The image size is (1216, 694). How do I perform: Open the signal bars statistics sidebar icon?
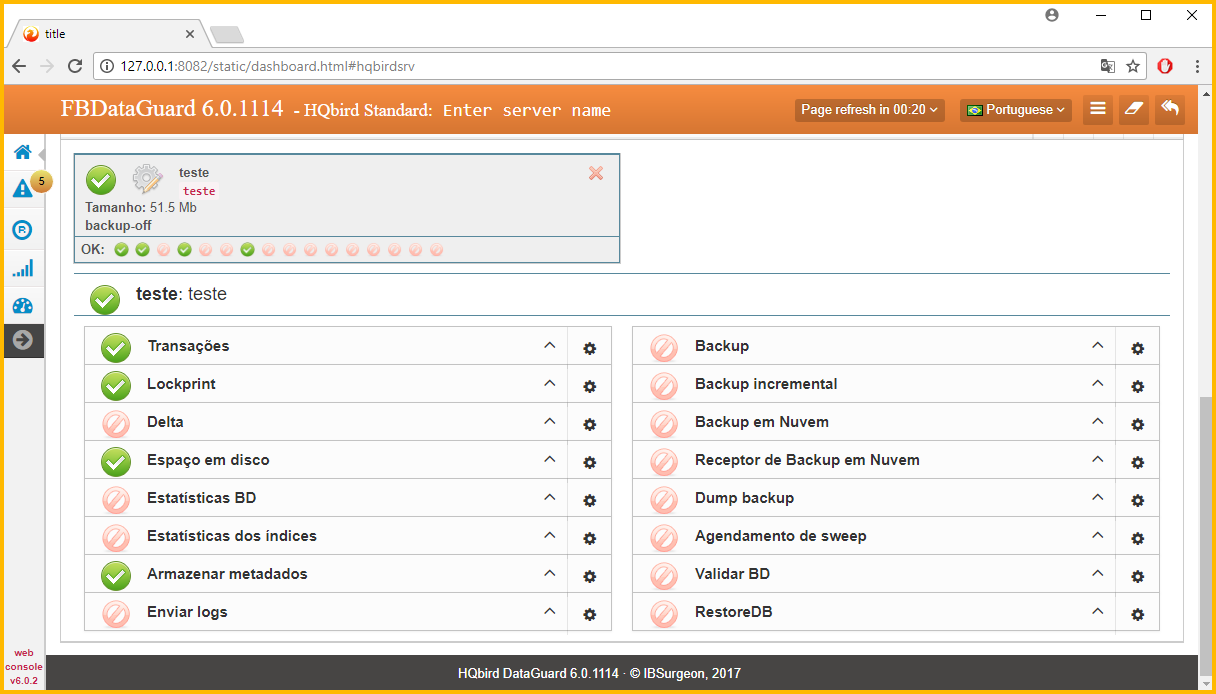(22, 268)
